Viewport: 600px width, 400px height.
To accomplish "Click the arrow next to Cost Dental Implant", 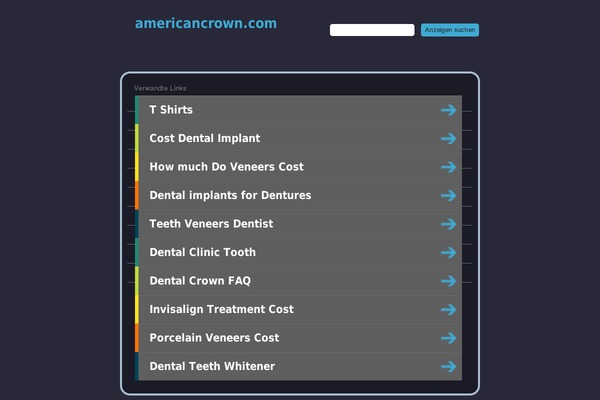I will click(448, 139).
